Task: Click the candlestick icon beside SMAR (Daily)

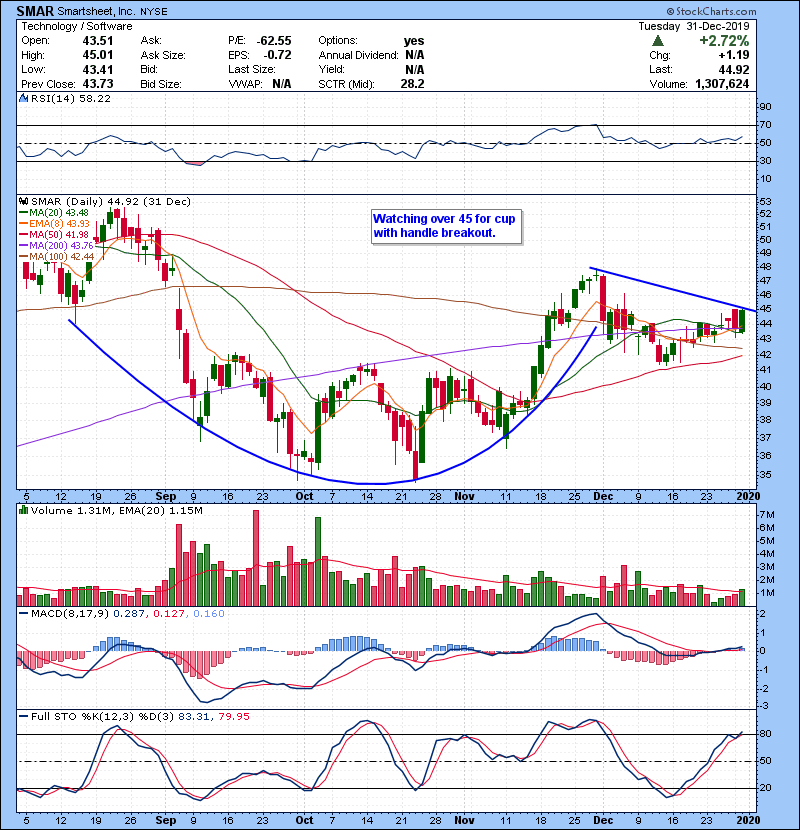Action: pos(24,202)
